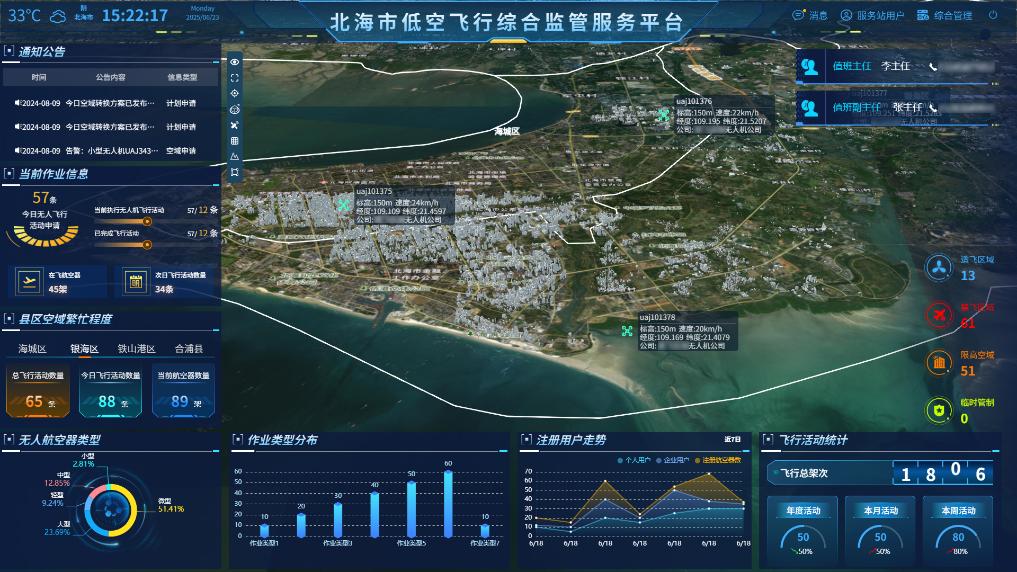
Task: Click the grid icon in map toolbar
Action: coord(234,141)
